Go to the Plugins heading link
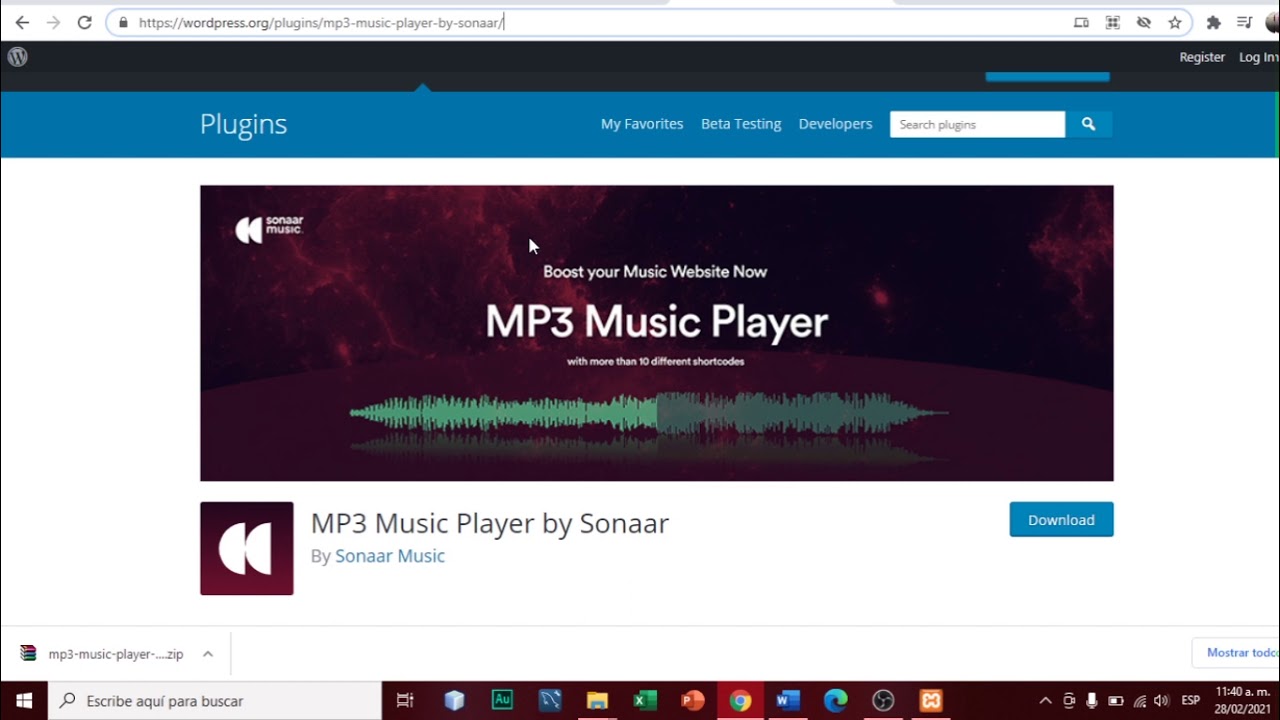Viewport: 1280px width, 720px height. tap(243, 124)
